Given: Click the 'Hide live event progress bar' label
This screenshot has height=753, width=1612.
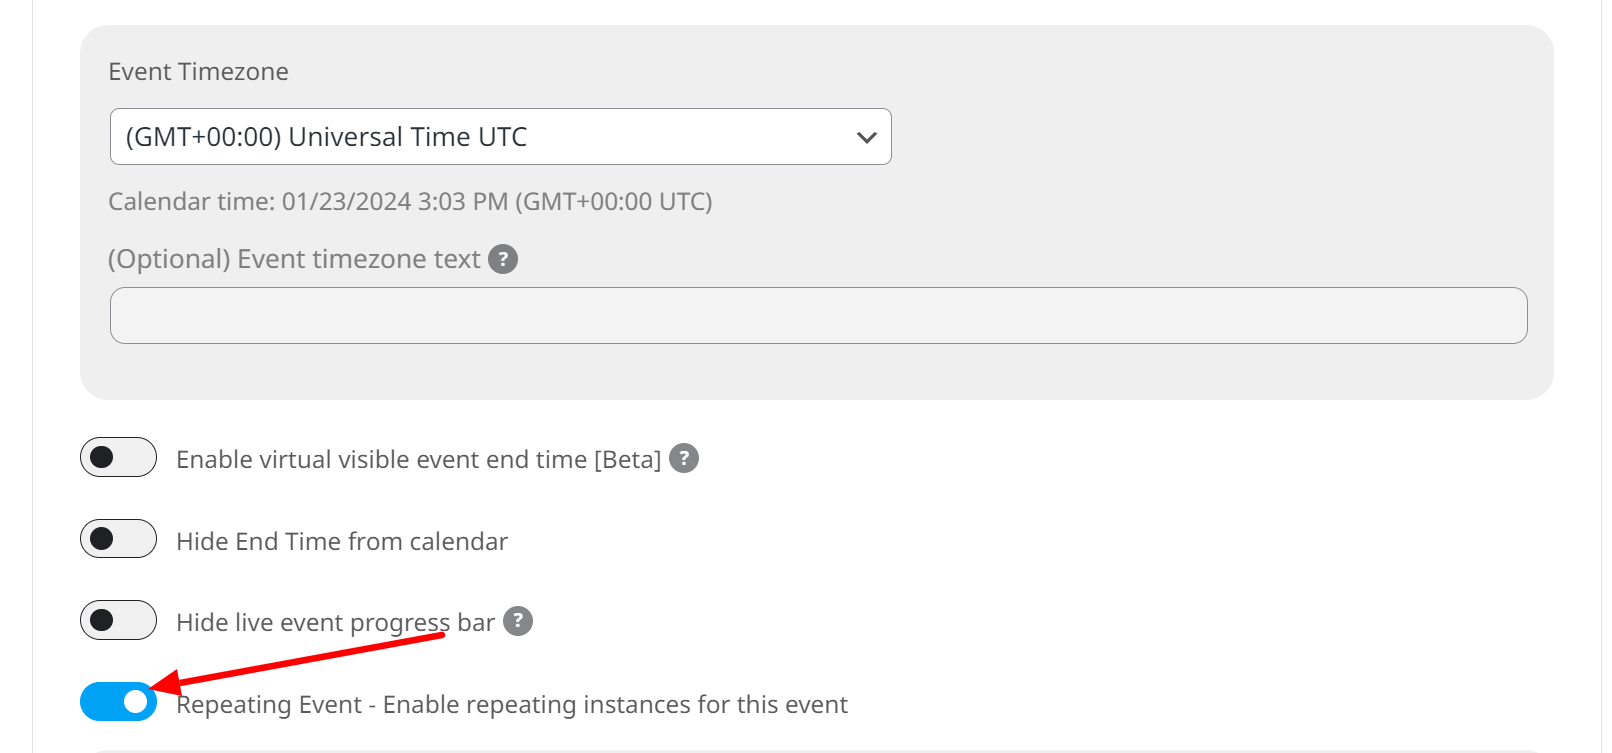Looking at the screenshot, I should [x=335, y=623].
